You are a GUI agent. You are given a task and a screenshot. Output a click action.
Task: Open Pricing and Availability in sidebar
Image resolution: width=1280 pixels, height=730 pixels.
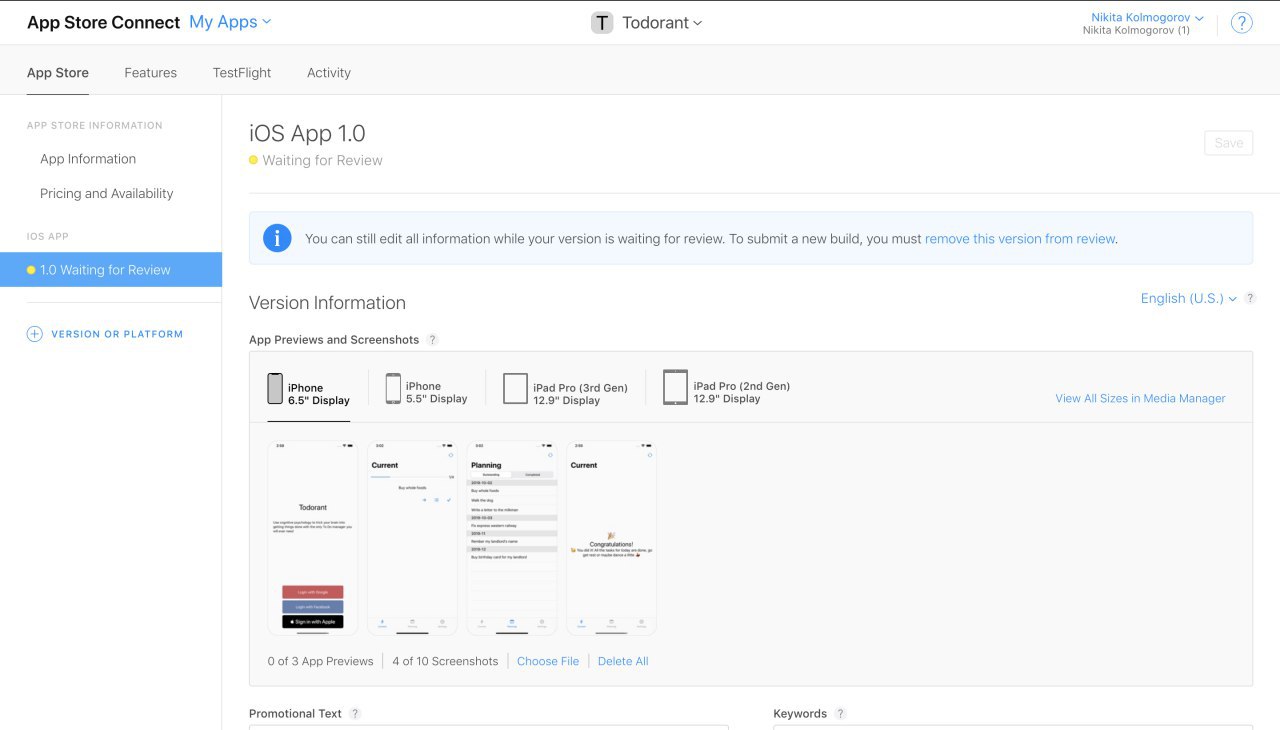pos(107,194)
